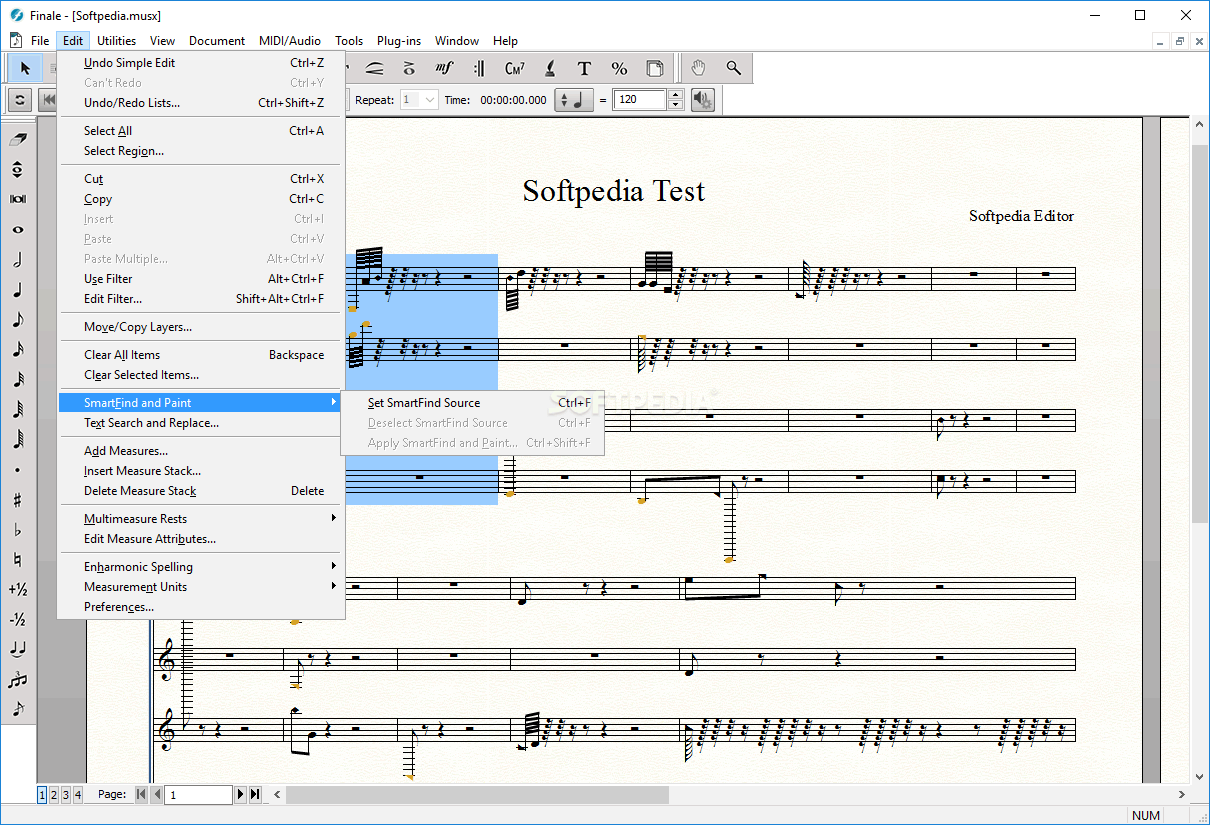The image size is (1210, 825).
Task: Pick the double whole note duration
Action: pyautogui.click(x=17, y=200)
